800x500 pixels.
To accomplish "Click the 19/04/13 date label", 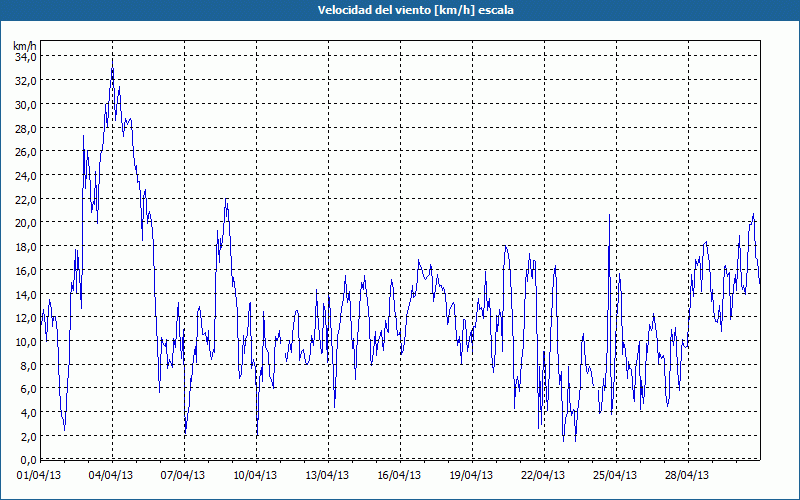I will [471, 476].
